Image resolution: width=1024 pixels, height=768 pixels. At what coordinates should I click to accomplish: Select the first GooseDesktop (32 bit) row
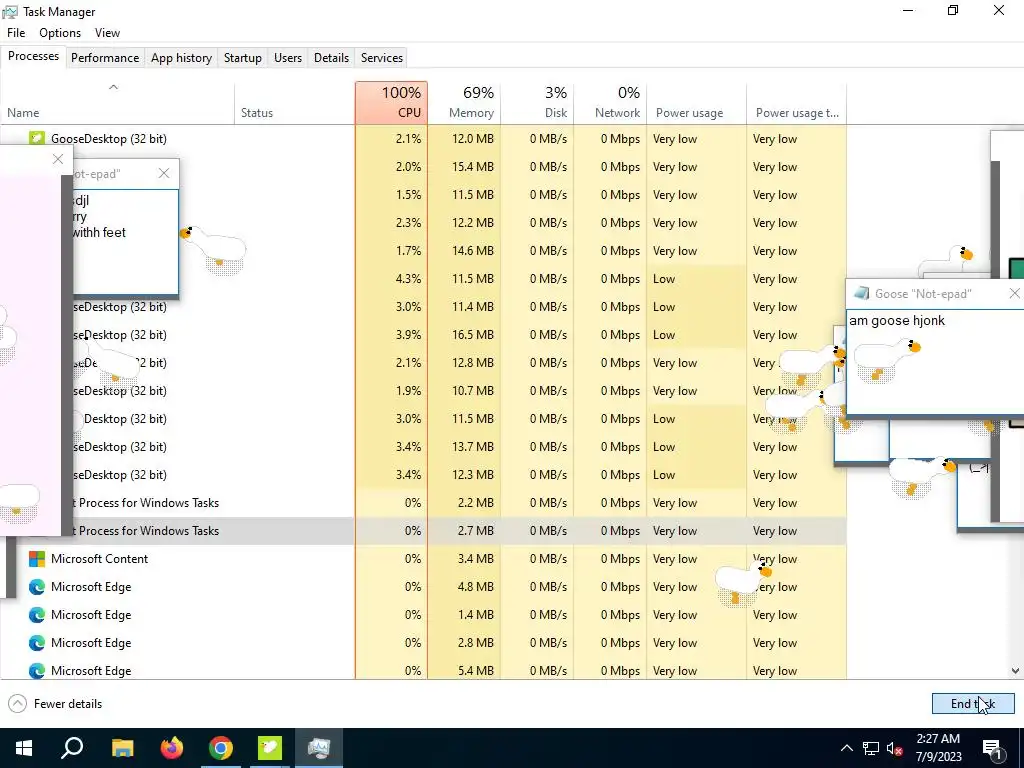click(x=423, y=138)
